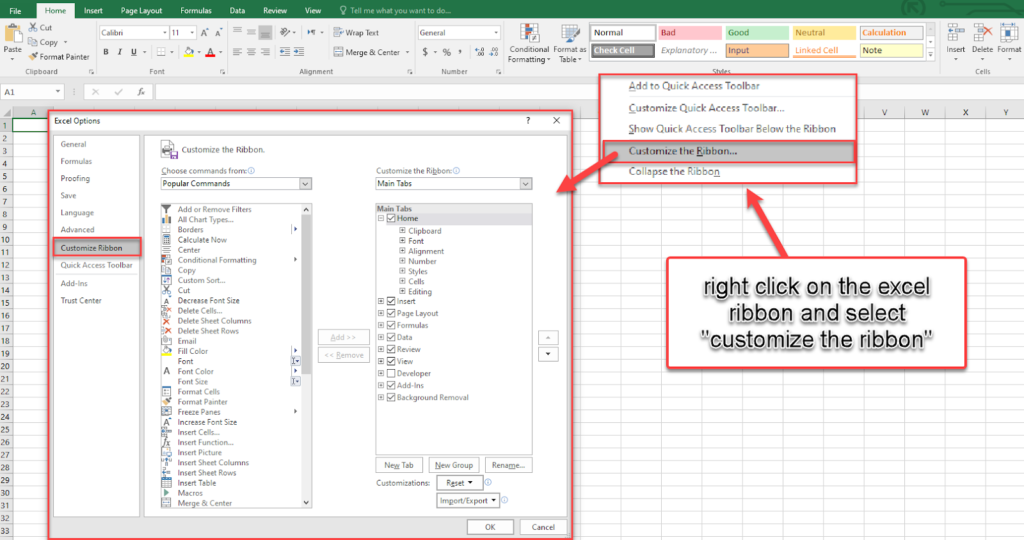Click the New Tab button
Viewport: 1024px width, 540px height.
click(399, 465)
